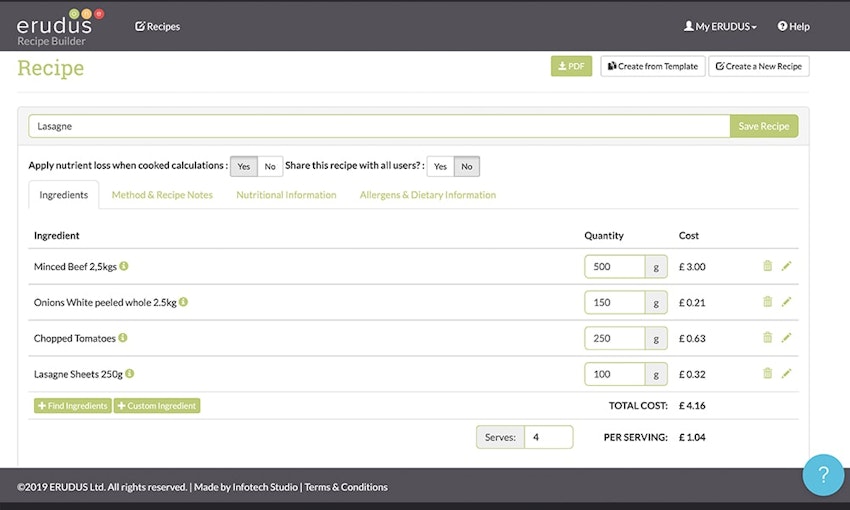Click the total cost value £ 4.16
The width and height of the screenshot is (850, 510).
point(692,405)
